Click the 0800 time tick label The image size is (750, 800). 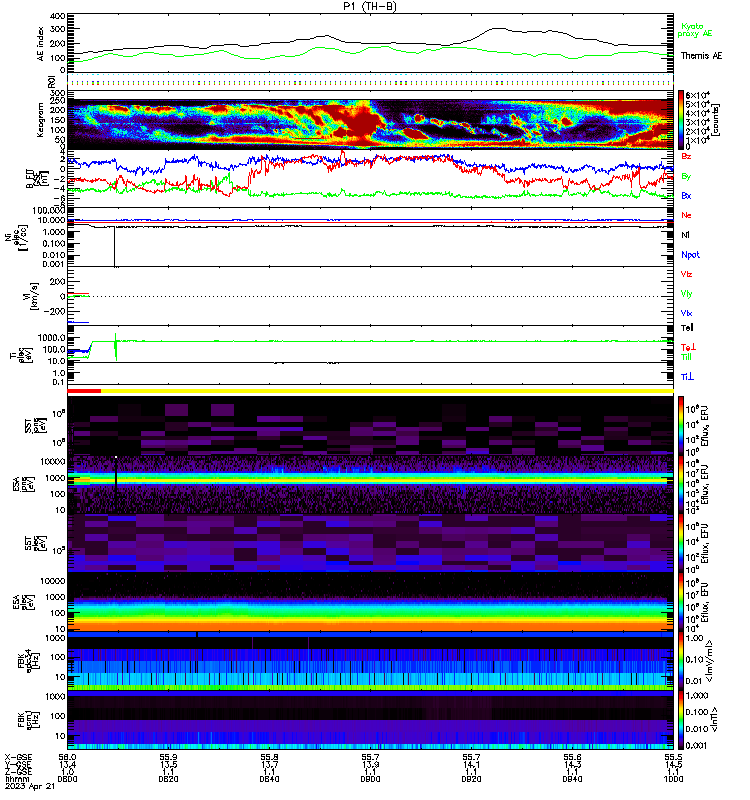[67, 779]
